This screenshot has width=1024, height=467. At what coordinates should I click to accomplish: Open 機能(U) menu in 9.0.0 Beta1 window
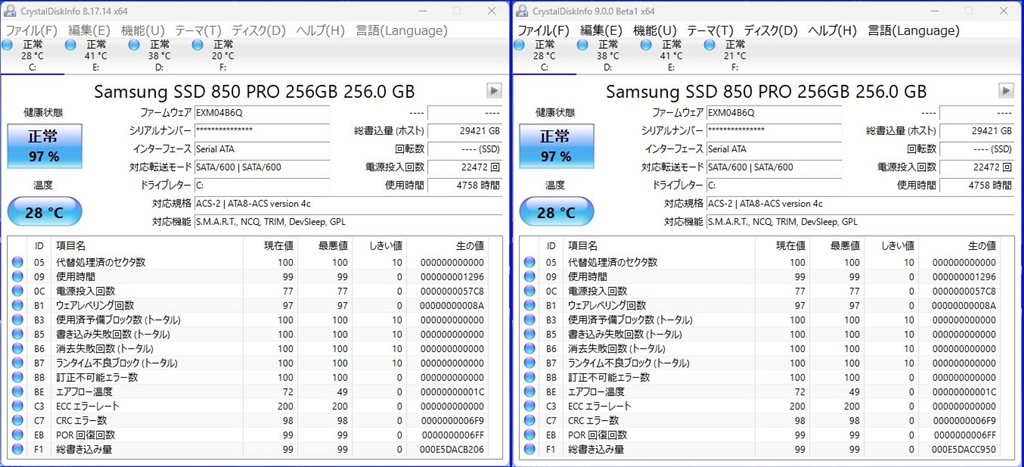(x=654, y=31)
